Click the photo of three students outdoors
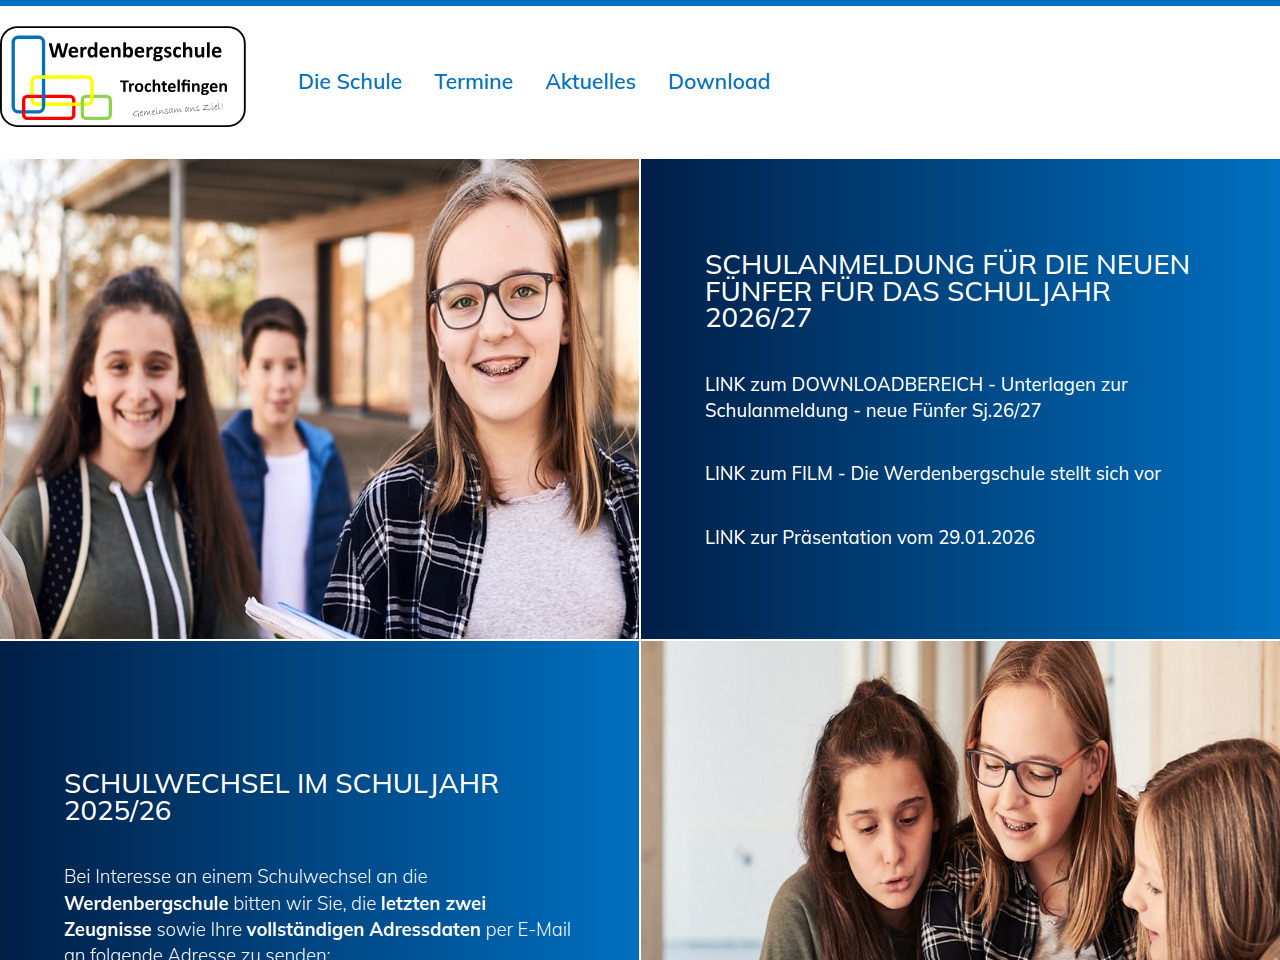This screenshot has width=1280, height=960. [319, 399]
